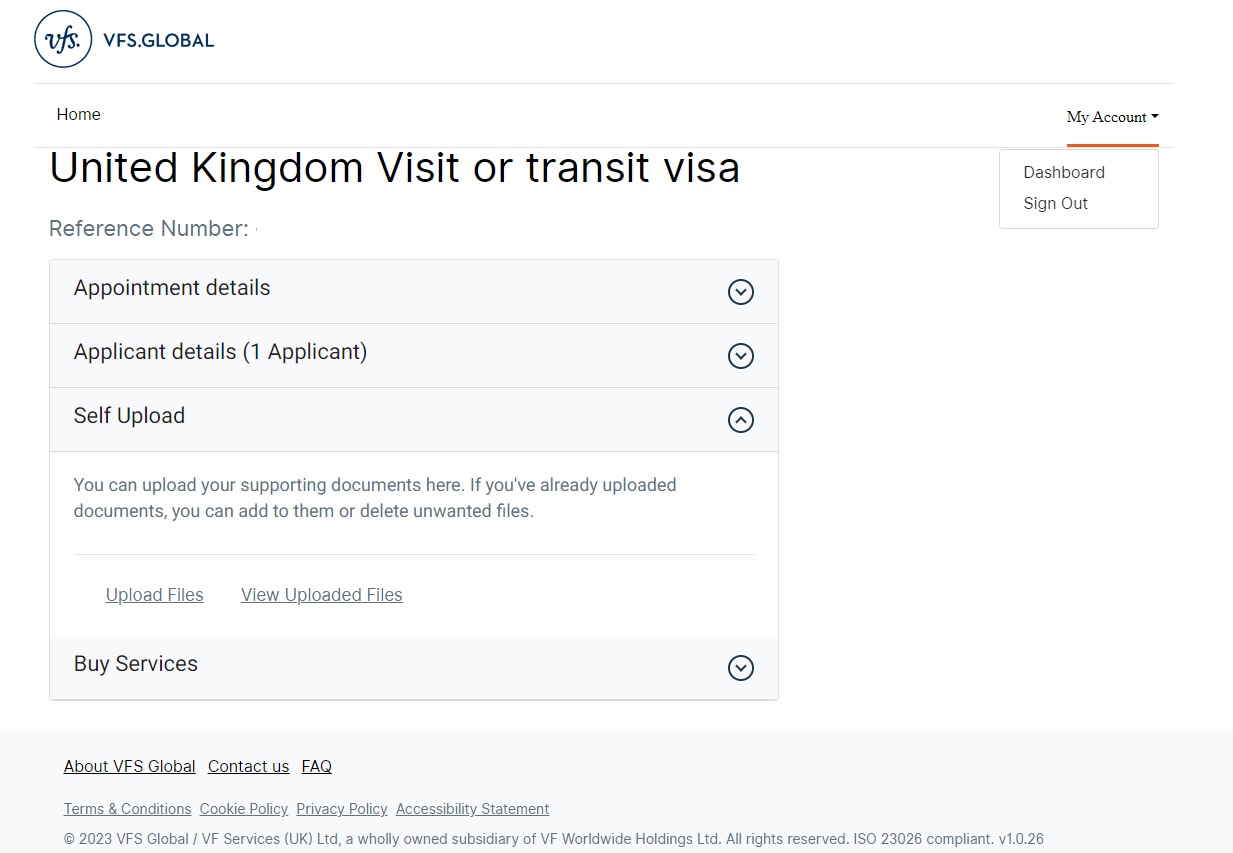Go to the Home navigation item

pos(78,114)
